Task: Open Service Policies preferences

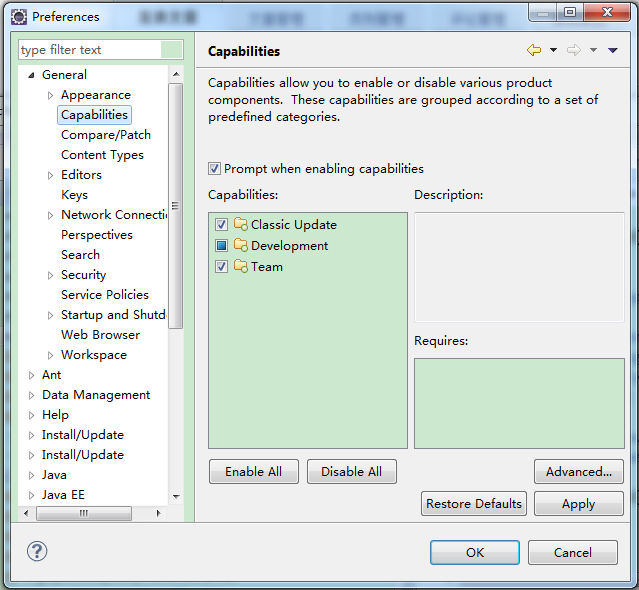Action: 105,295
